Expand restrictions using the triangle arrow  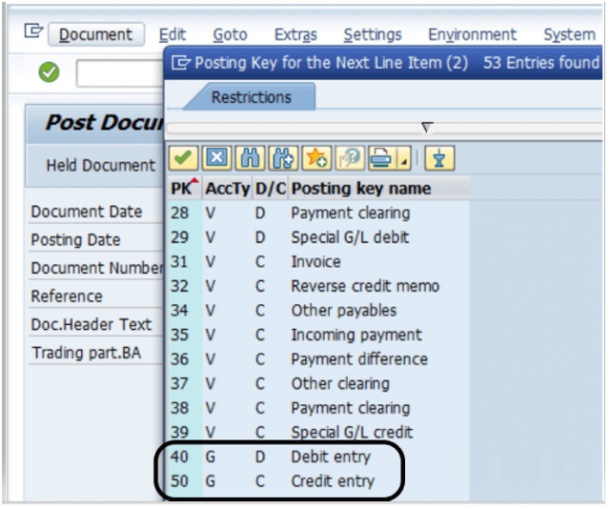pyautogui.click(x=427, y=127)
